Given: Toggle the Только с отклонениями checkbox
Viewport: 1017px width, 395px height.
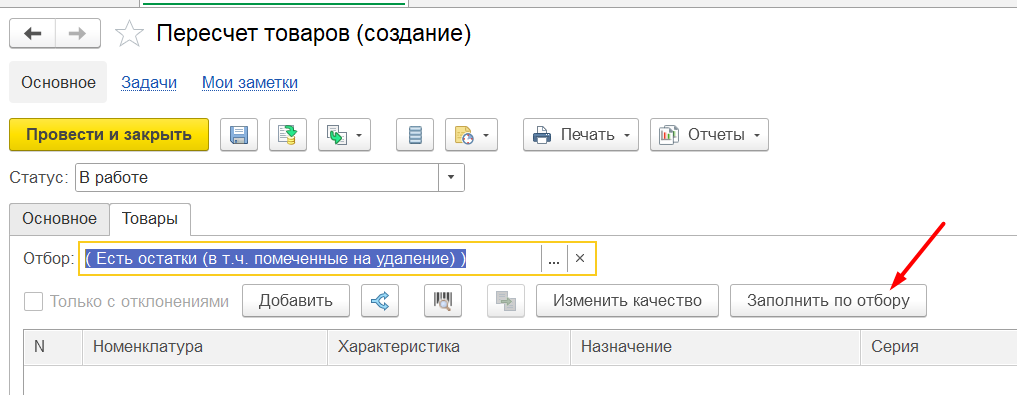Looking at the screenshot, I should coord(34,301).
